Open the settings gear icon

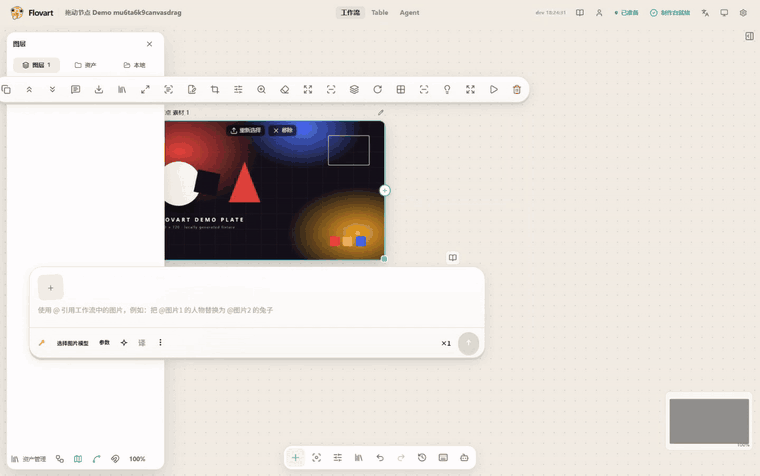point(743,13)
